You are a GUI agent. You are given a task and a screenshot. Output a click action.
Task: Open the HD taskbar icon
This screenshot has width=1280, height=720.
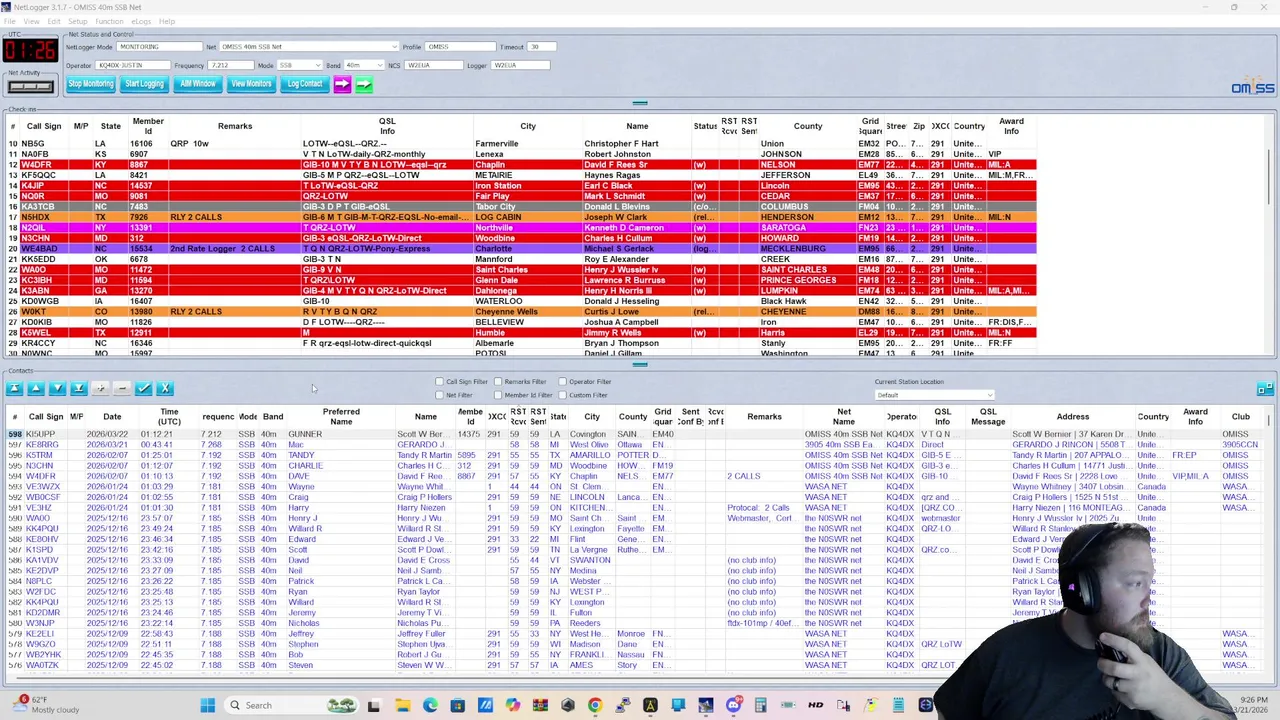(x=815, y=706)
